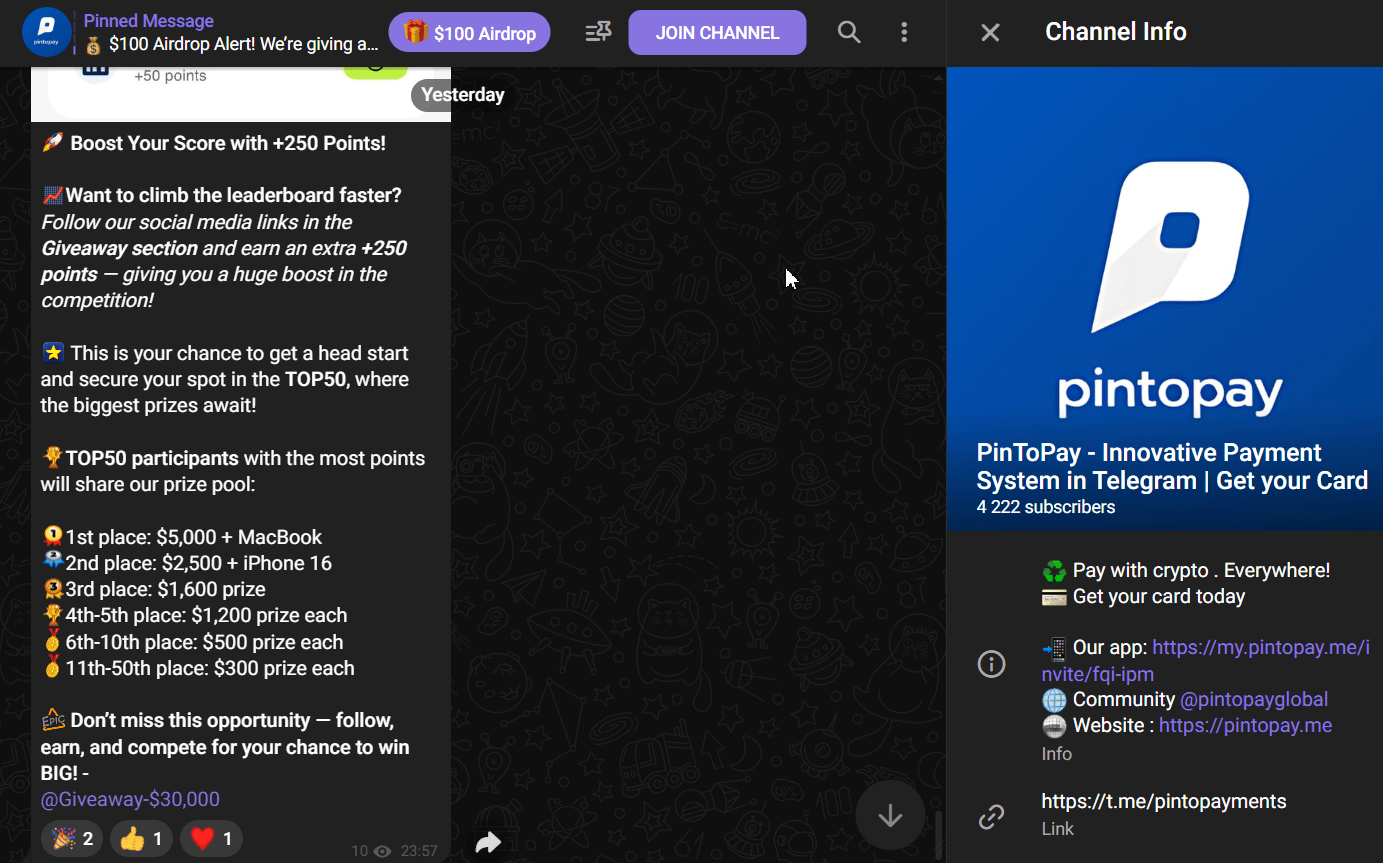This screenshot has height=863, width=1383.
Task: Jump to latest messages with down arrow button
Action: pyautogui.click(x=890, y=816)
